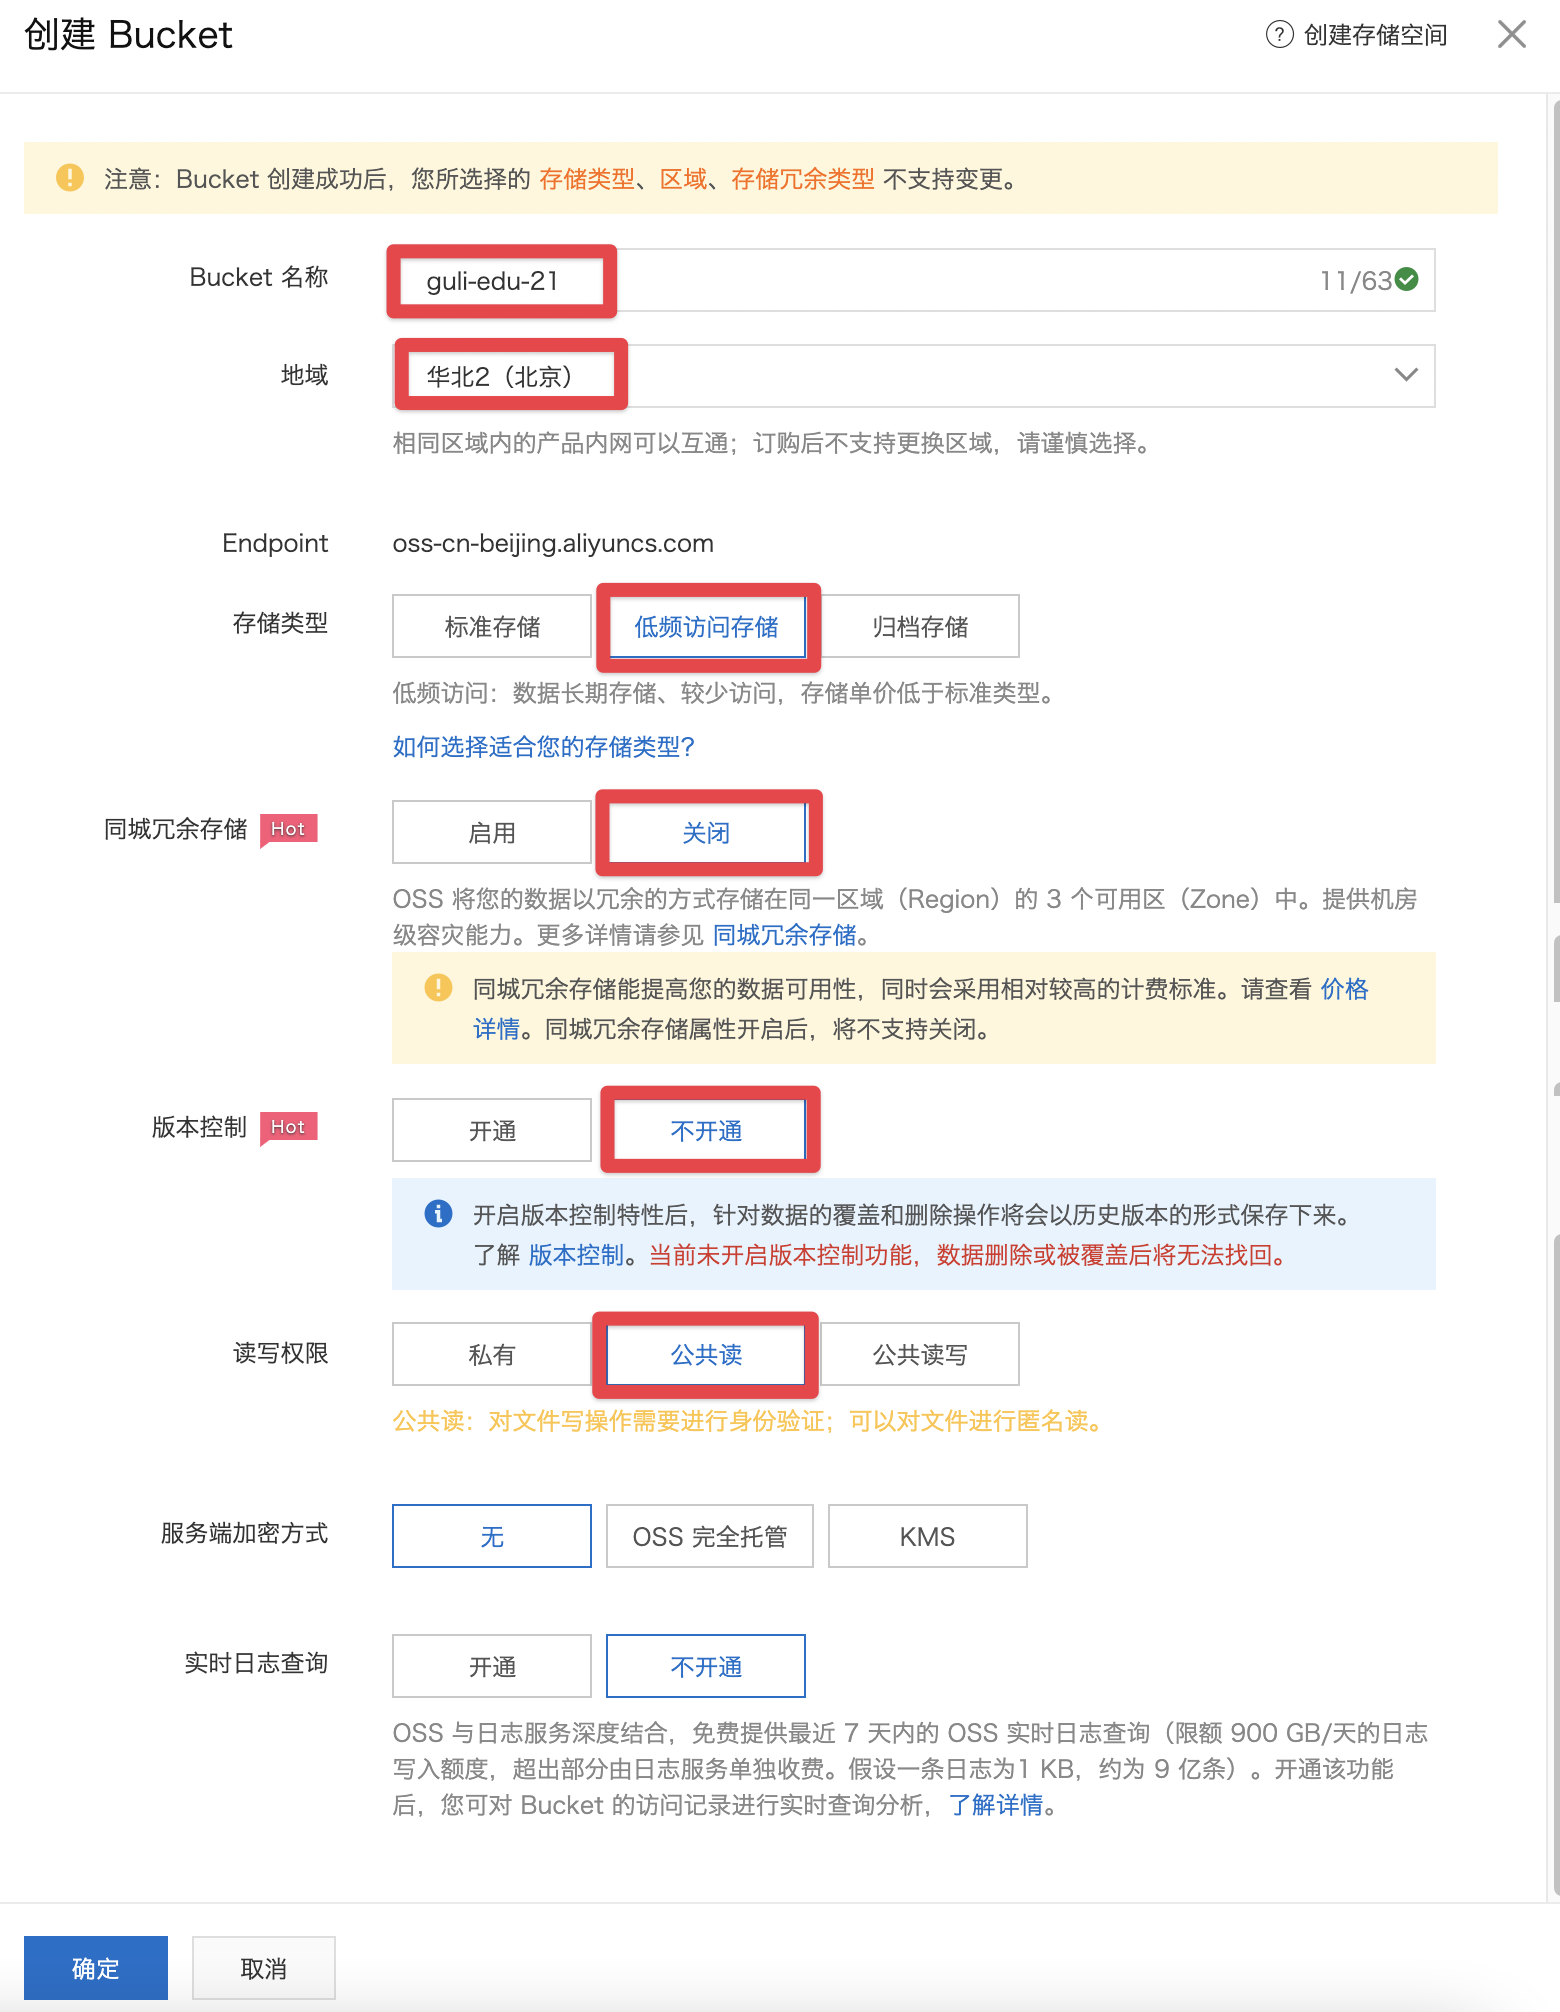Click the Endpoint value oss-cn-beijing.aliyuncs.com
Image resolution: width=1560 pixels, height=2012 pixels.
[x=553, y=543]
